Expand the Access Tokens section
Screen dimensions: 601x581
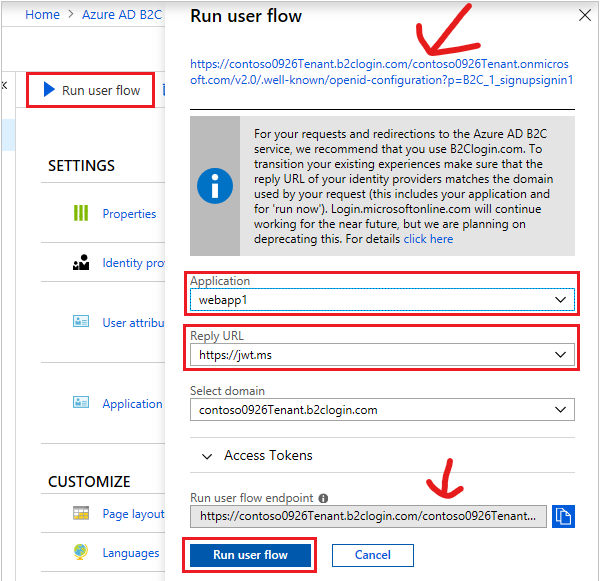click(257, 455)
